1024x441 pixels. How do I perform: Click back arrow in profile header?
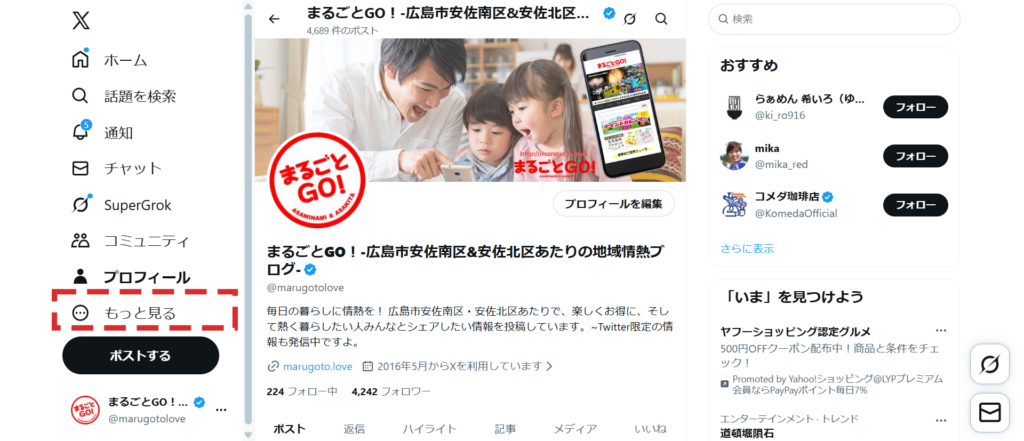pos(274,19)
